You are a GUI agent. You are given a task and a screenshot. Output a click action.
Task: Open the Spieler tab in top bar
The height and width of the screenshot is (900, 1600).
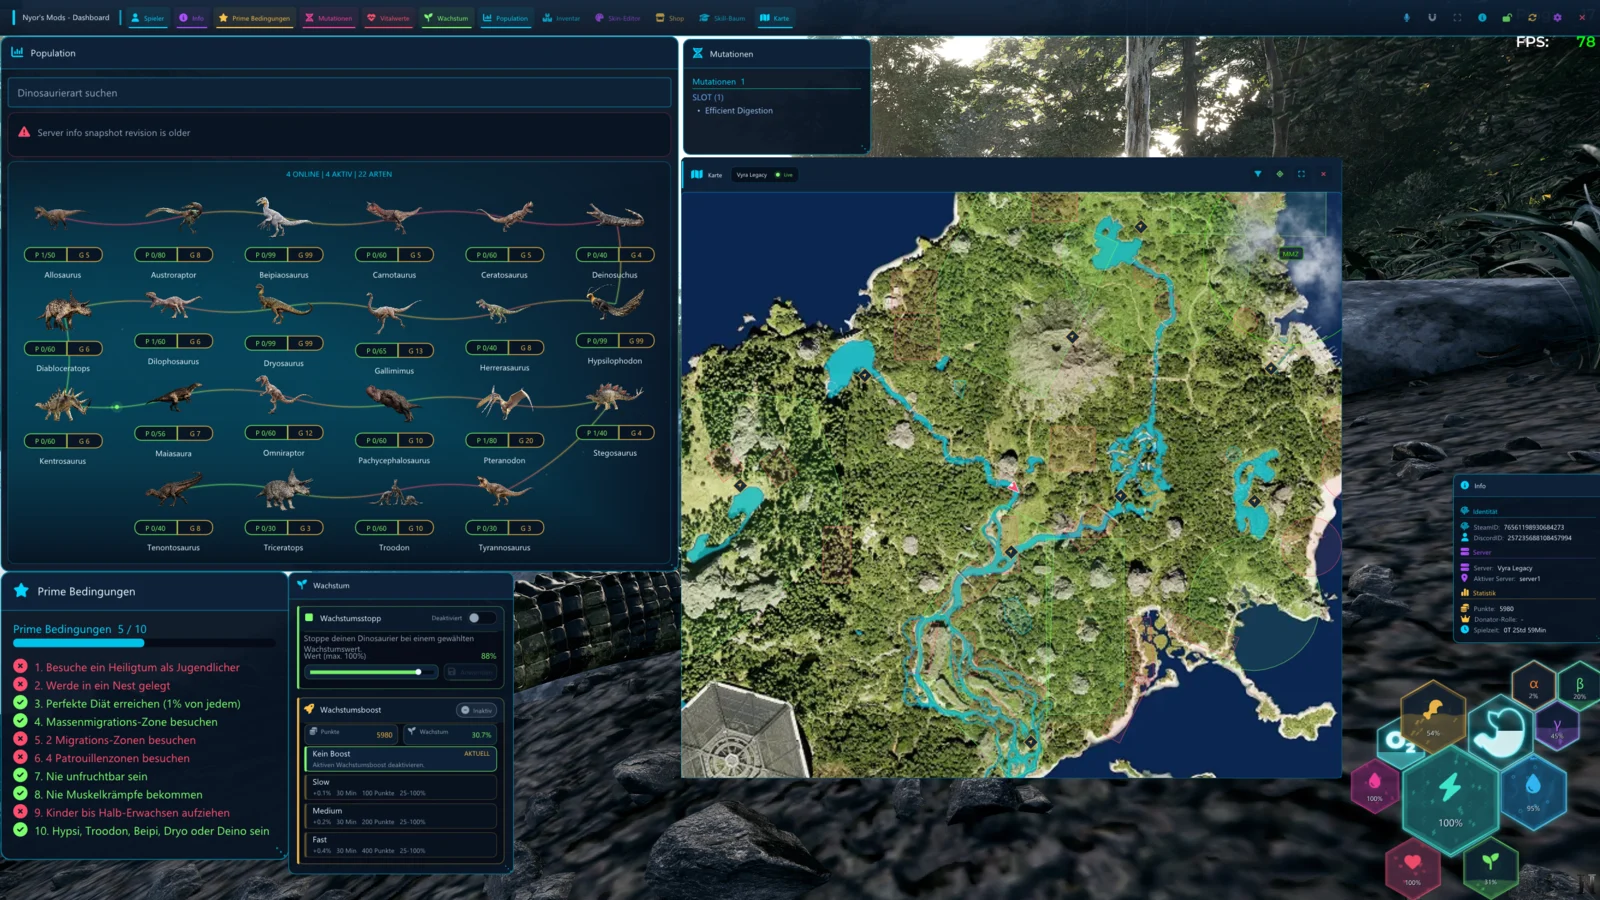pyautogui.click(x=147, y=18)
